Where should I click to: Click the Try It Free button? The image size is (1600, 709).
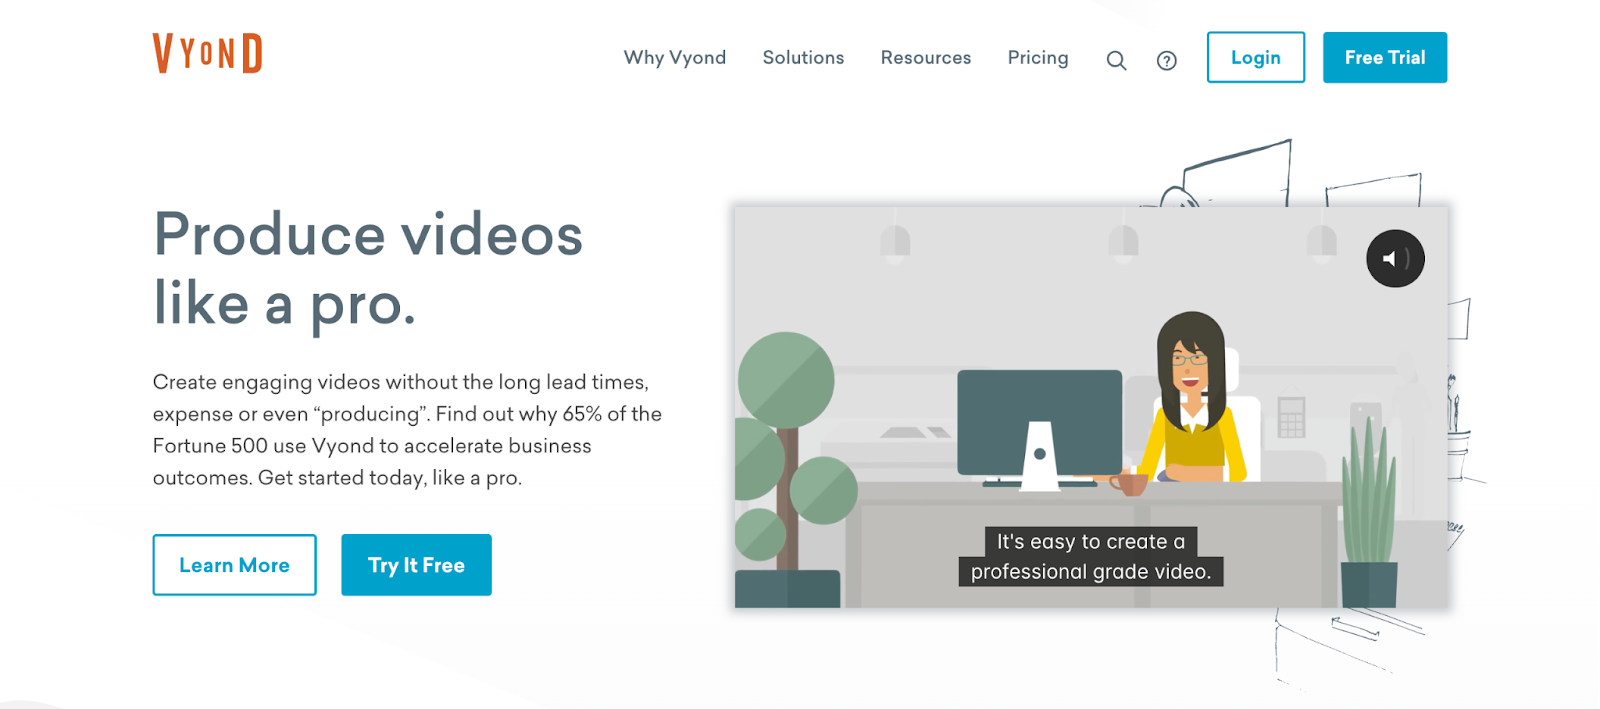pyautogui.click(x=416, y=565)
